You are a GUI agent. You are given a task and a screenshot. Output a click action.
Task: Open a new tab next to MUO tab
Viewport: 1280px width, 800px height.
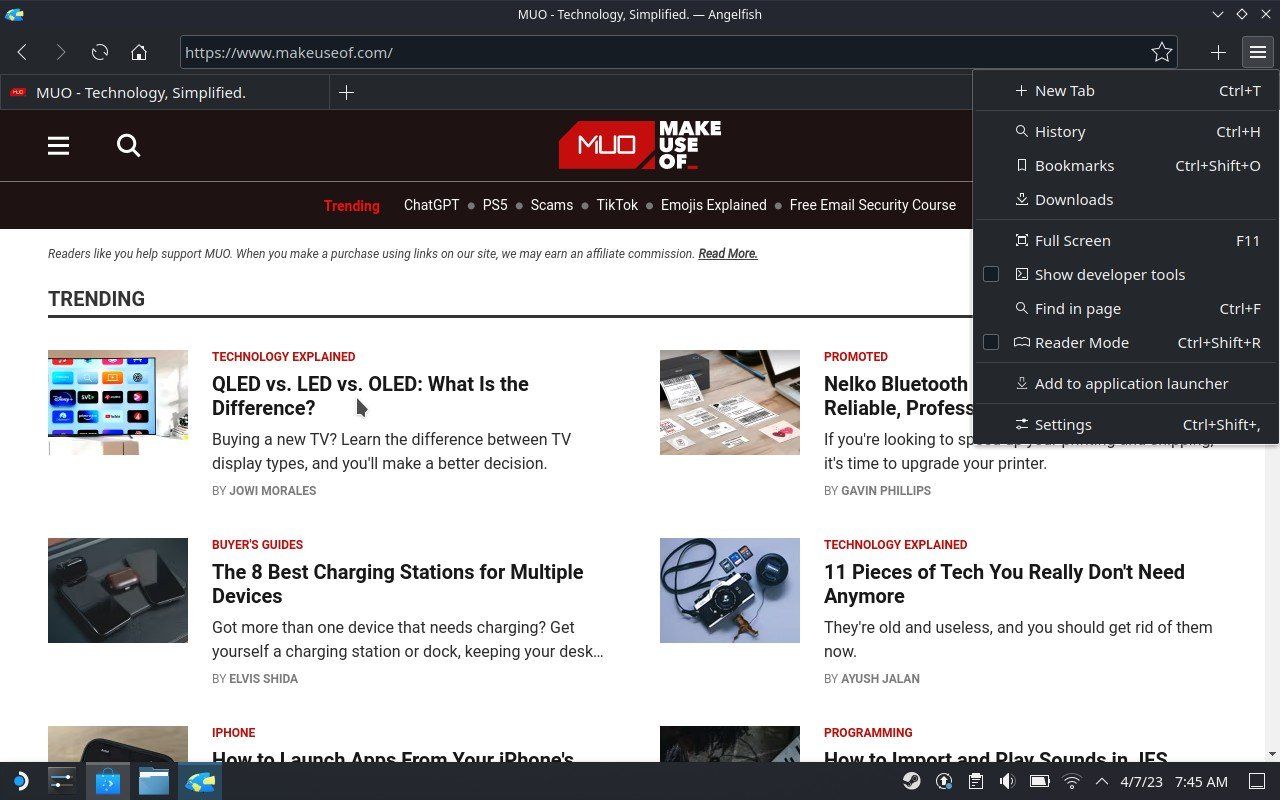point(346,92)
